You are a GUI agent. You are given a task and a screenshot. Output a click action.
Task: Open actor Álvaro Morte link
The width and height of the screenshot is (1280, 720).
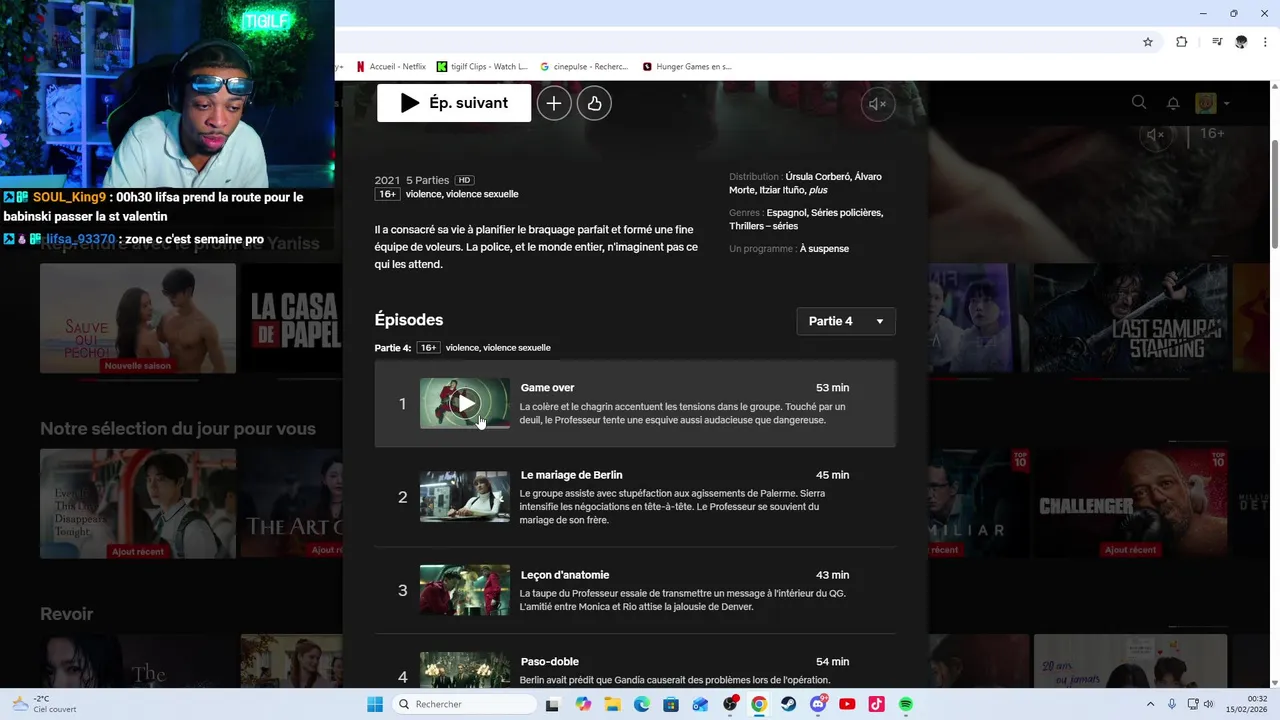coord(806,183)
